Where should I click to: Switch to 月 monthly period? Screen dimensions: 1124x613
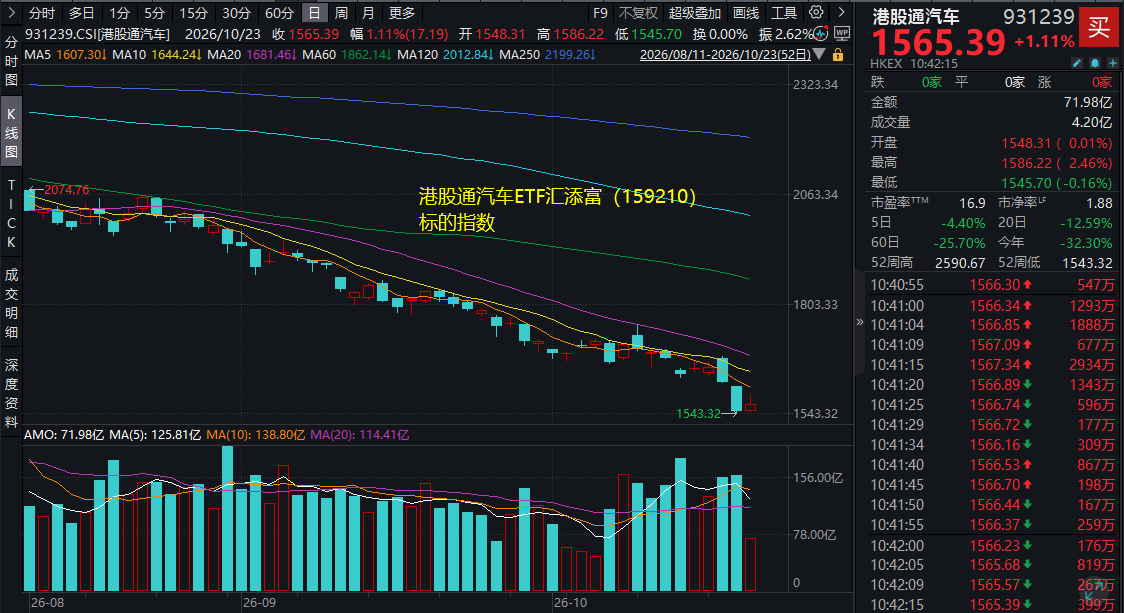pyautogui.click(x=368, y=13)
